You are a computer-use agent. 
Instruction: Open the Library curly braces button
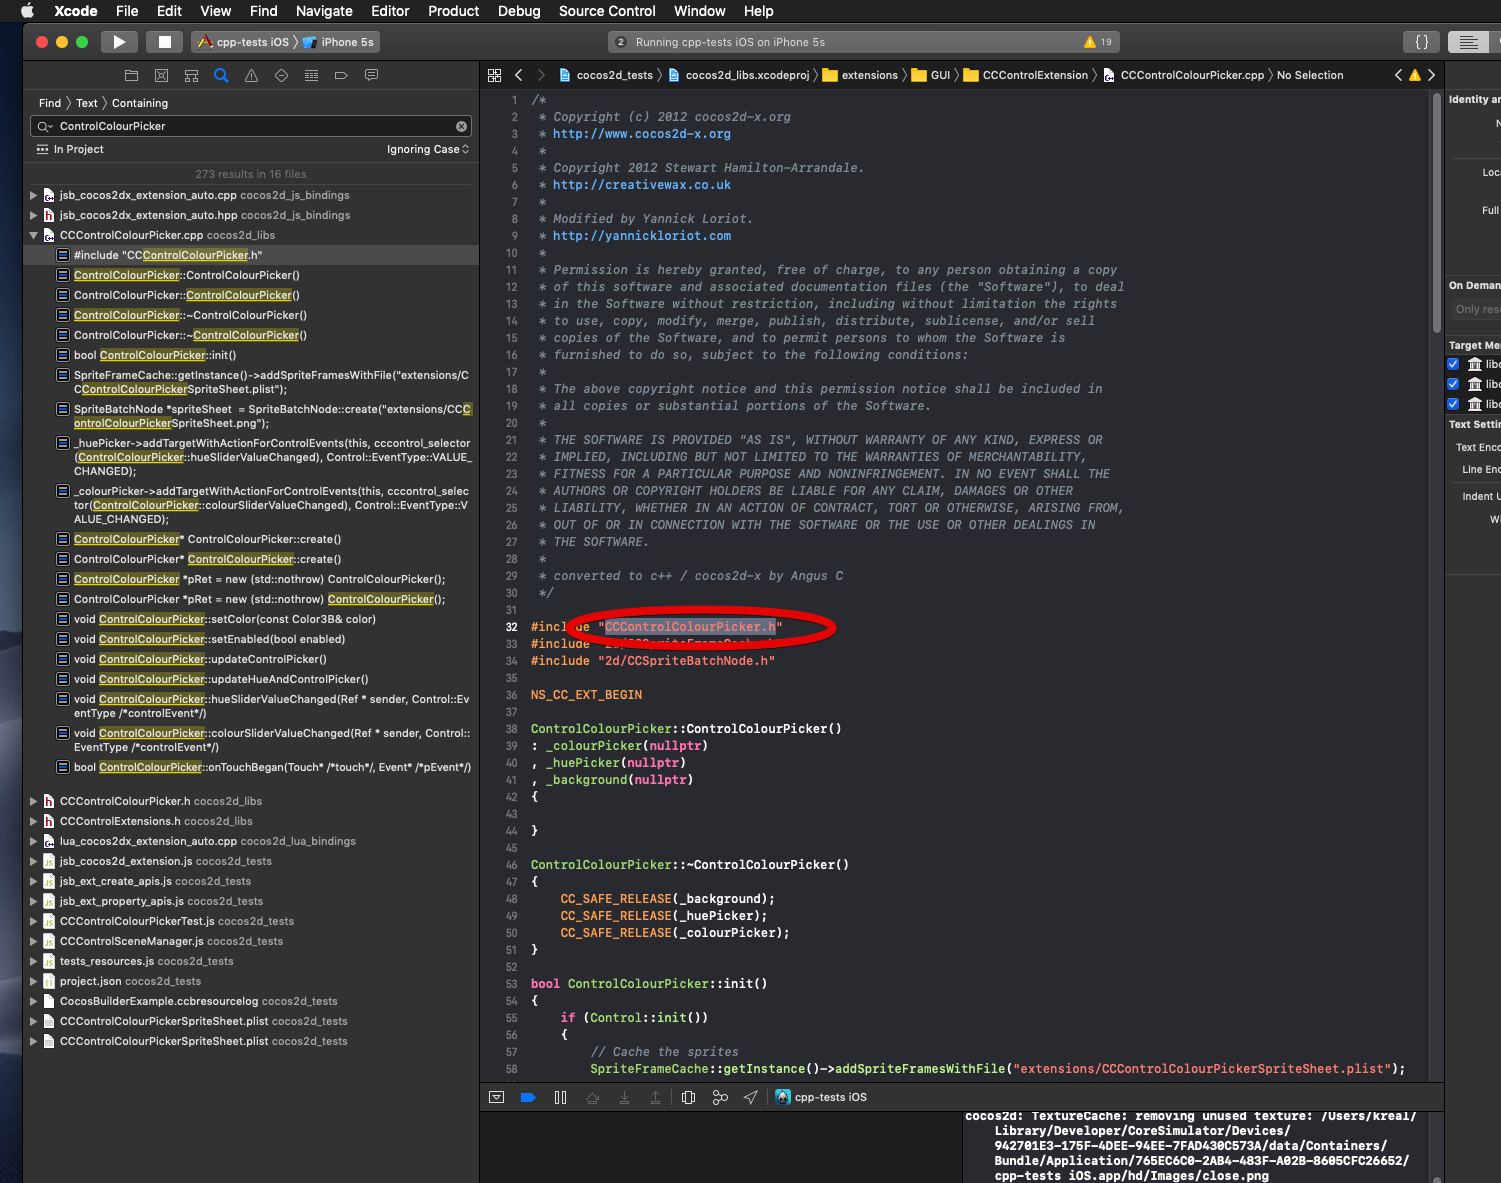click(1421, 42)
